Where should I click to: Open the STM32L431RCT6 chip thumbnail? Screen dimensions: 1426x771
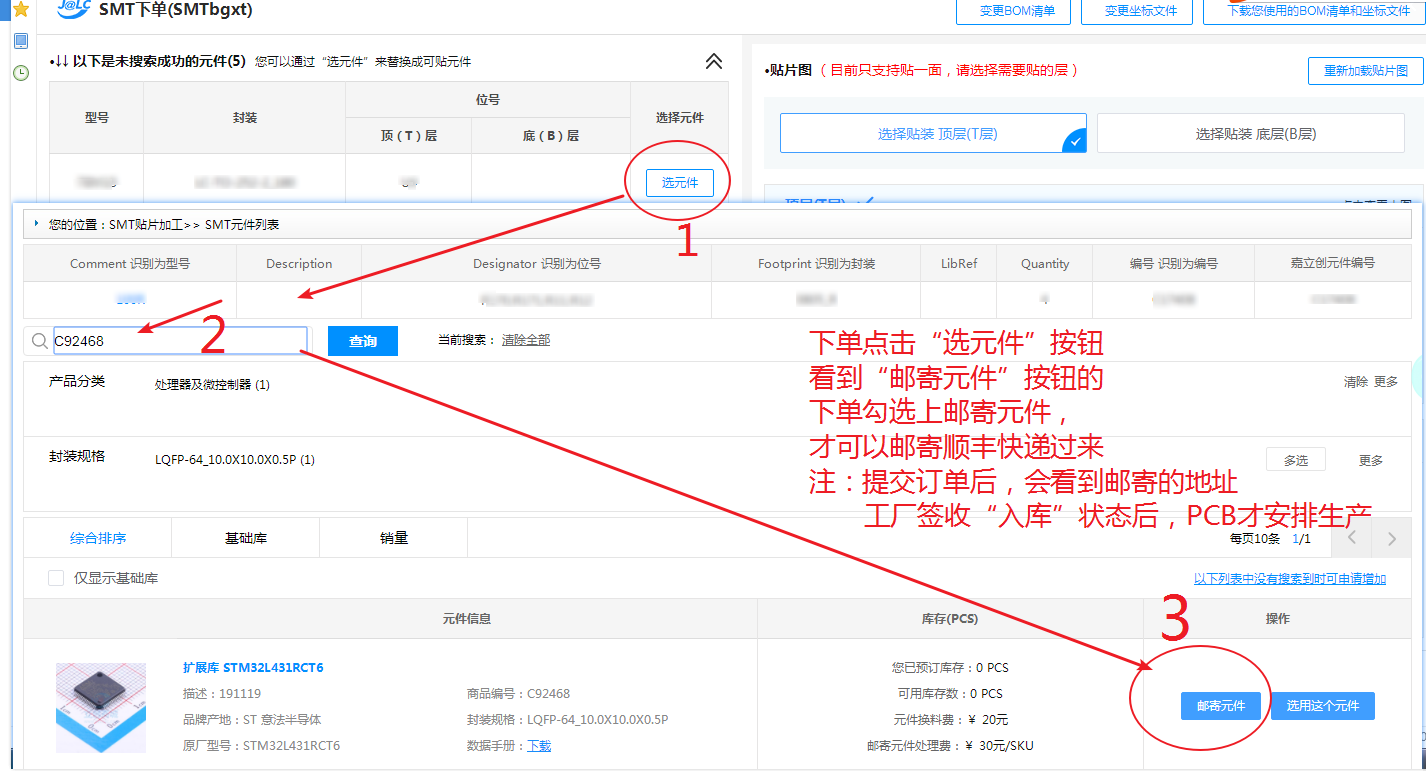pyautogui.click(x=100, y=707)
